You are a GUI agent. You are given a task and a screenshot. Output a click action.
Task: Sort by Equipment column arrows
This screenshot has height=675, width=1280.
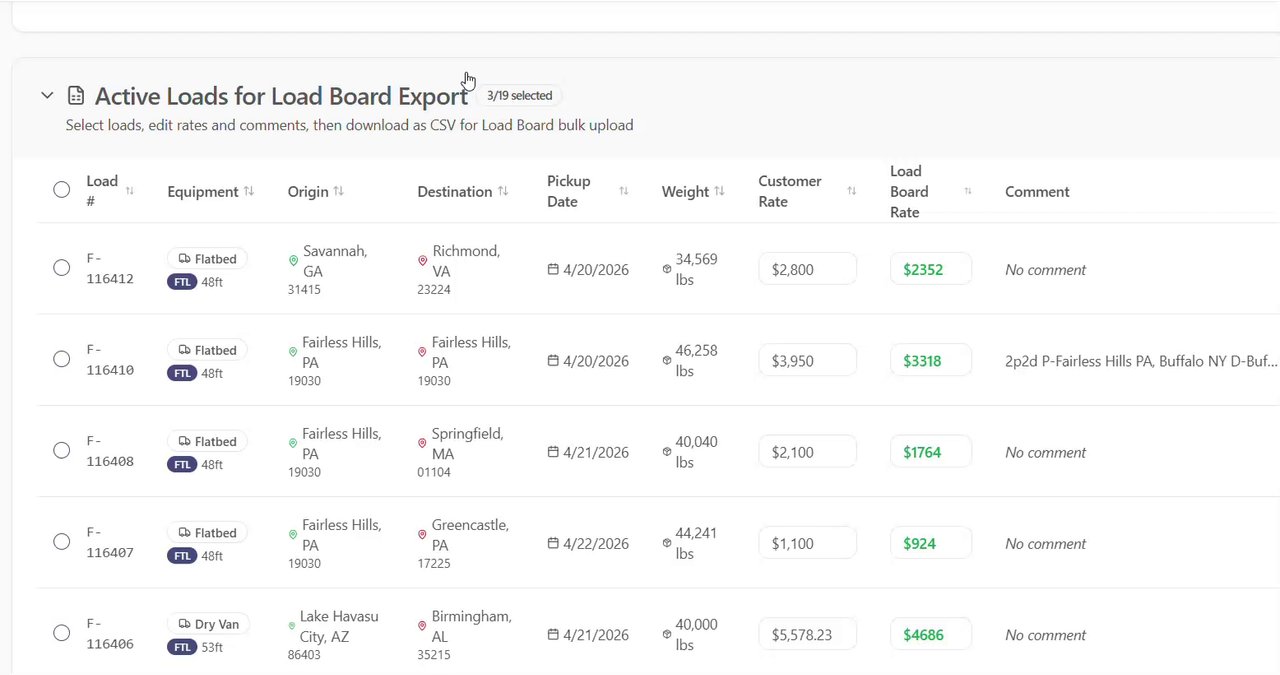249,191
